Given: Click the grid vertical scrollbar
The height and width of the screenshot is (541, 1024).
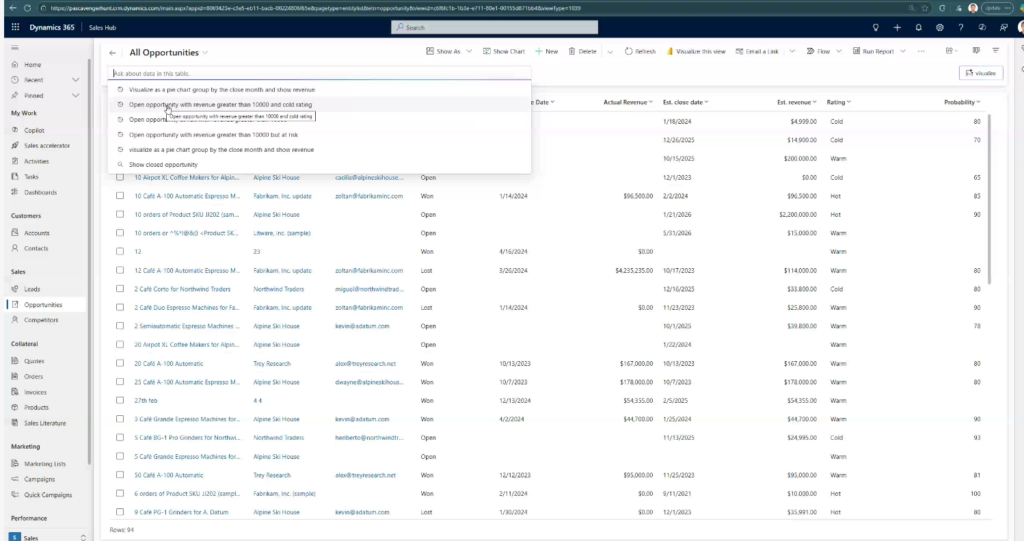Looking at the screenshot, I should 989,199.
